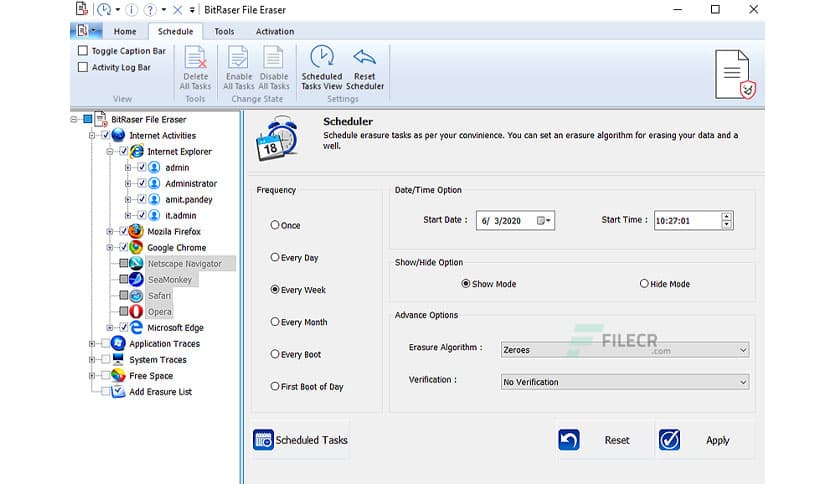Select the Every Month frequency option
Screen dimensions: 836x484
[x=275, y=322]
